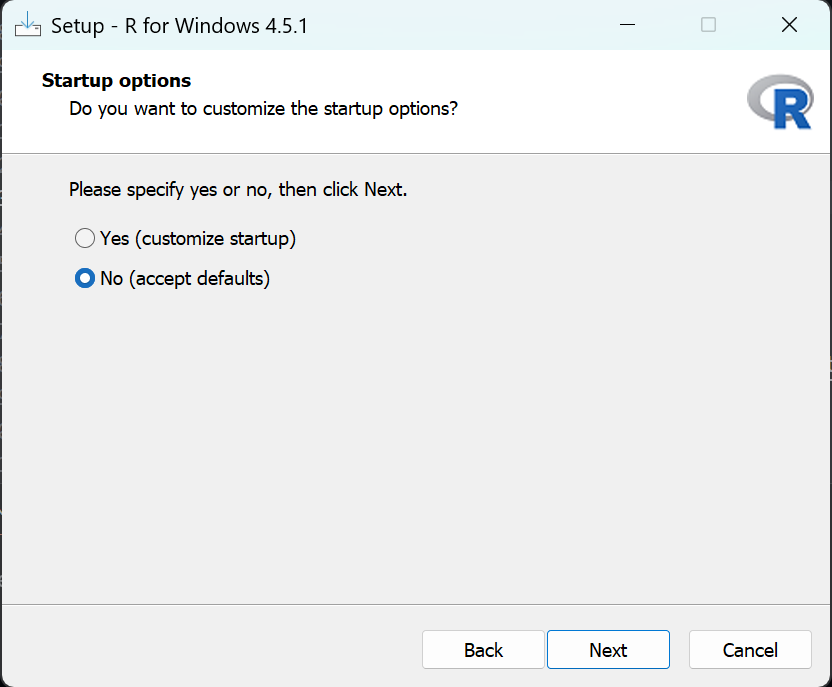832x687 pixels.
Task: Proceed with the Next button
Action: point(608,650)
